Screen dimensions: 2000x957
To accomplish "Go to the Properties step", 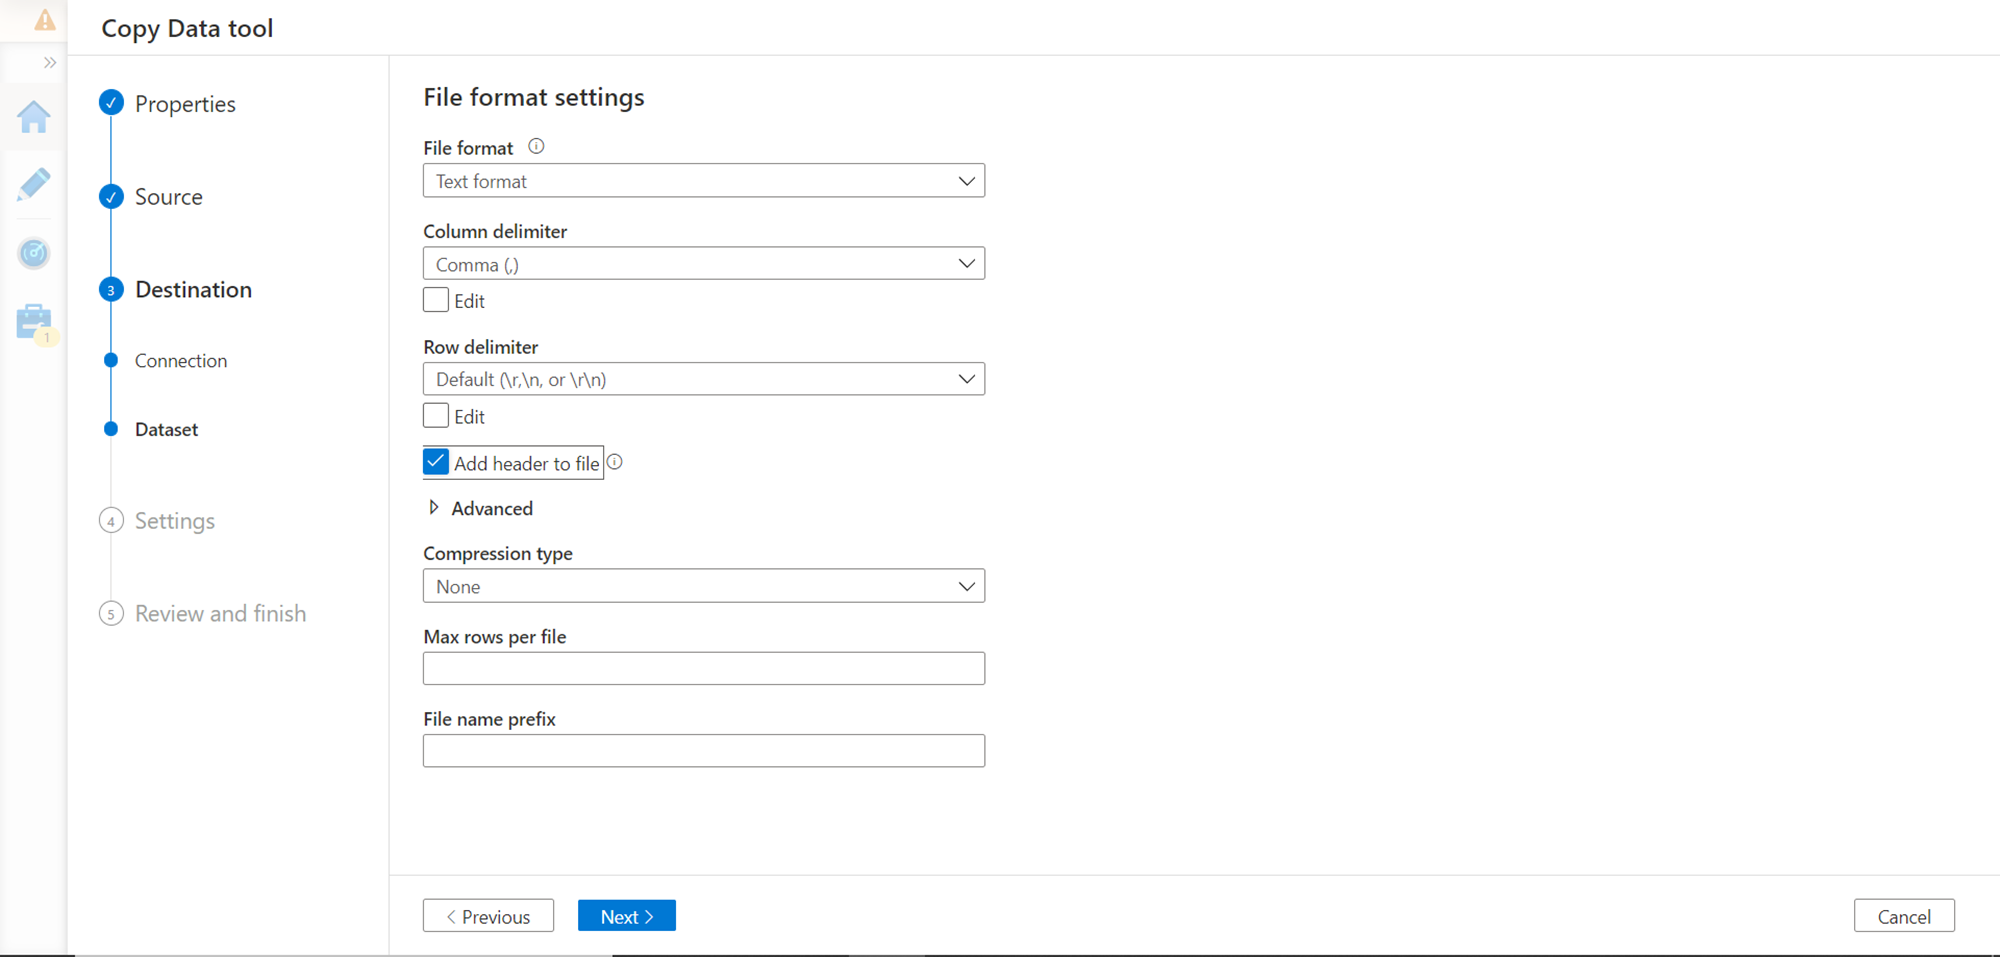I will (x=185, y=104).
